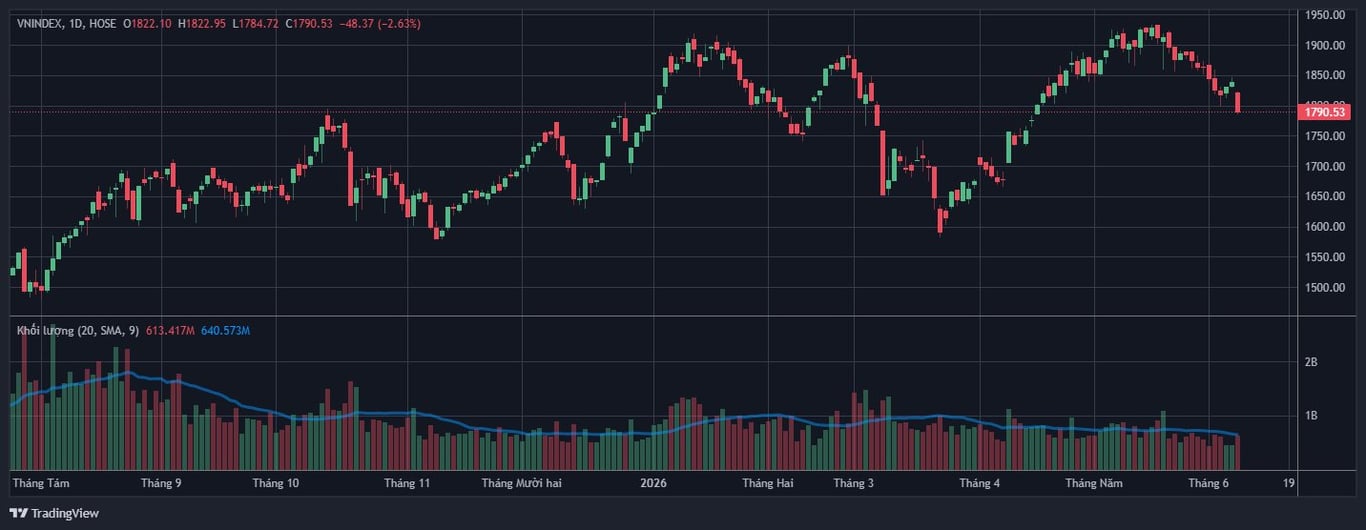Click the red 613.417M volume value
Screen dimensions: 1366x530
[171, 330]
